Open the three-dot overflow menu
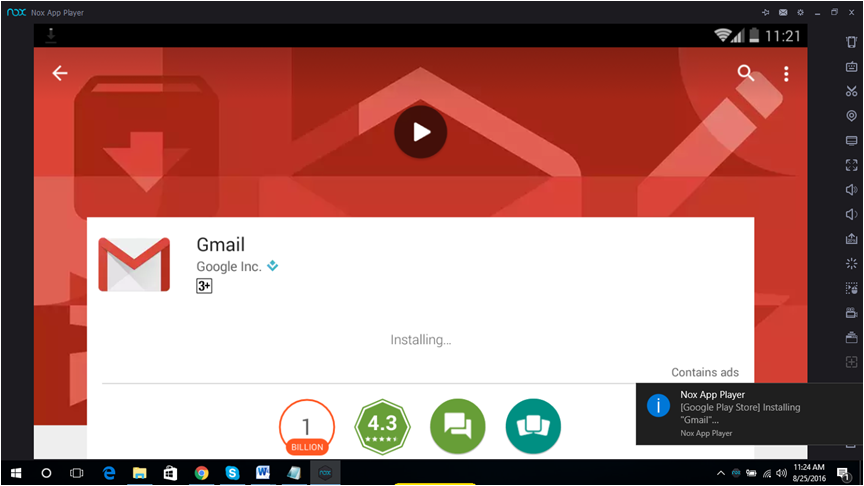The image size is (864, 486). [x=787, y=73]
